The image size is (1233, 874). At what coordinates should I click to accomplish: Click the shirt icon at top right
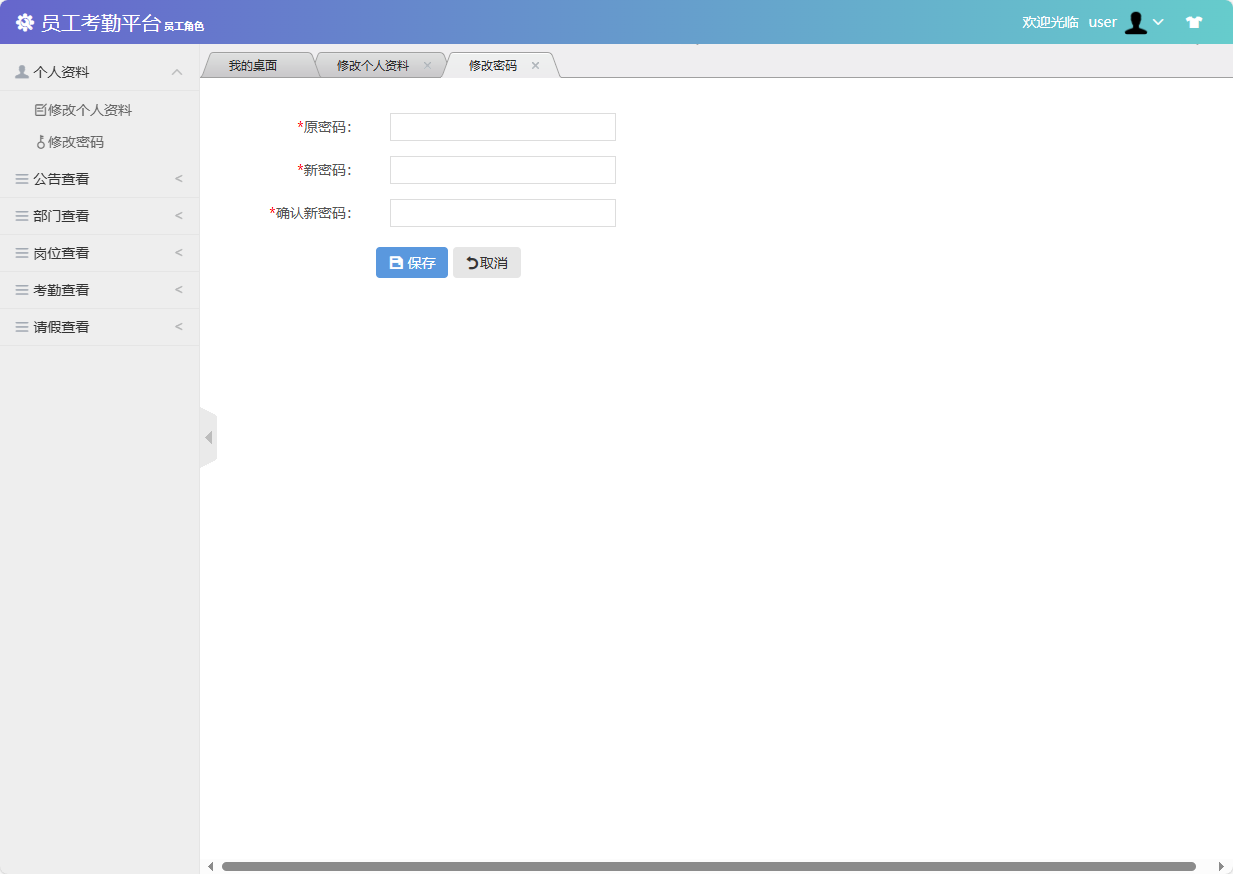pyautogui.click(x=1194, y=21)
